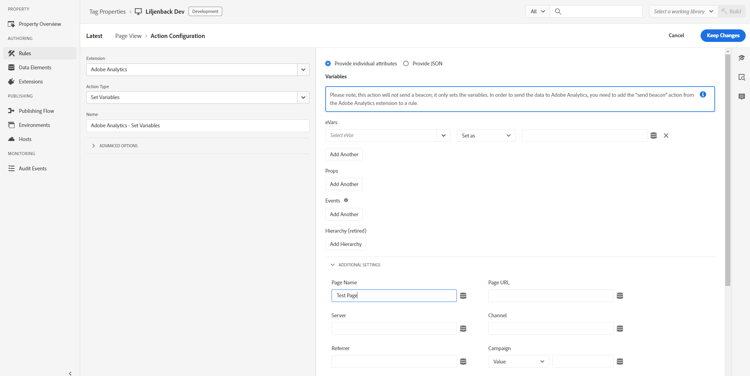Collapse the left sidebar with chevron

point(70,373)
